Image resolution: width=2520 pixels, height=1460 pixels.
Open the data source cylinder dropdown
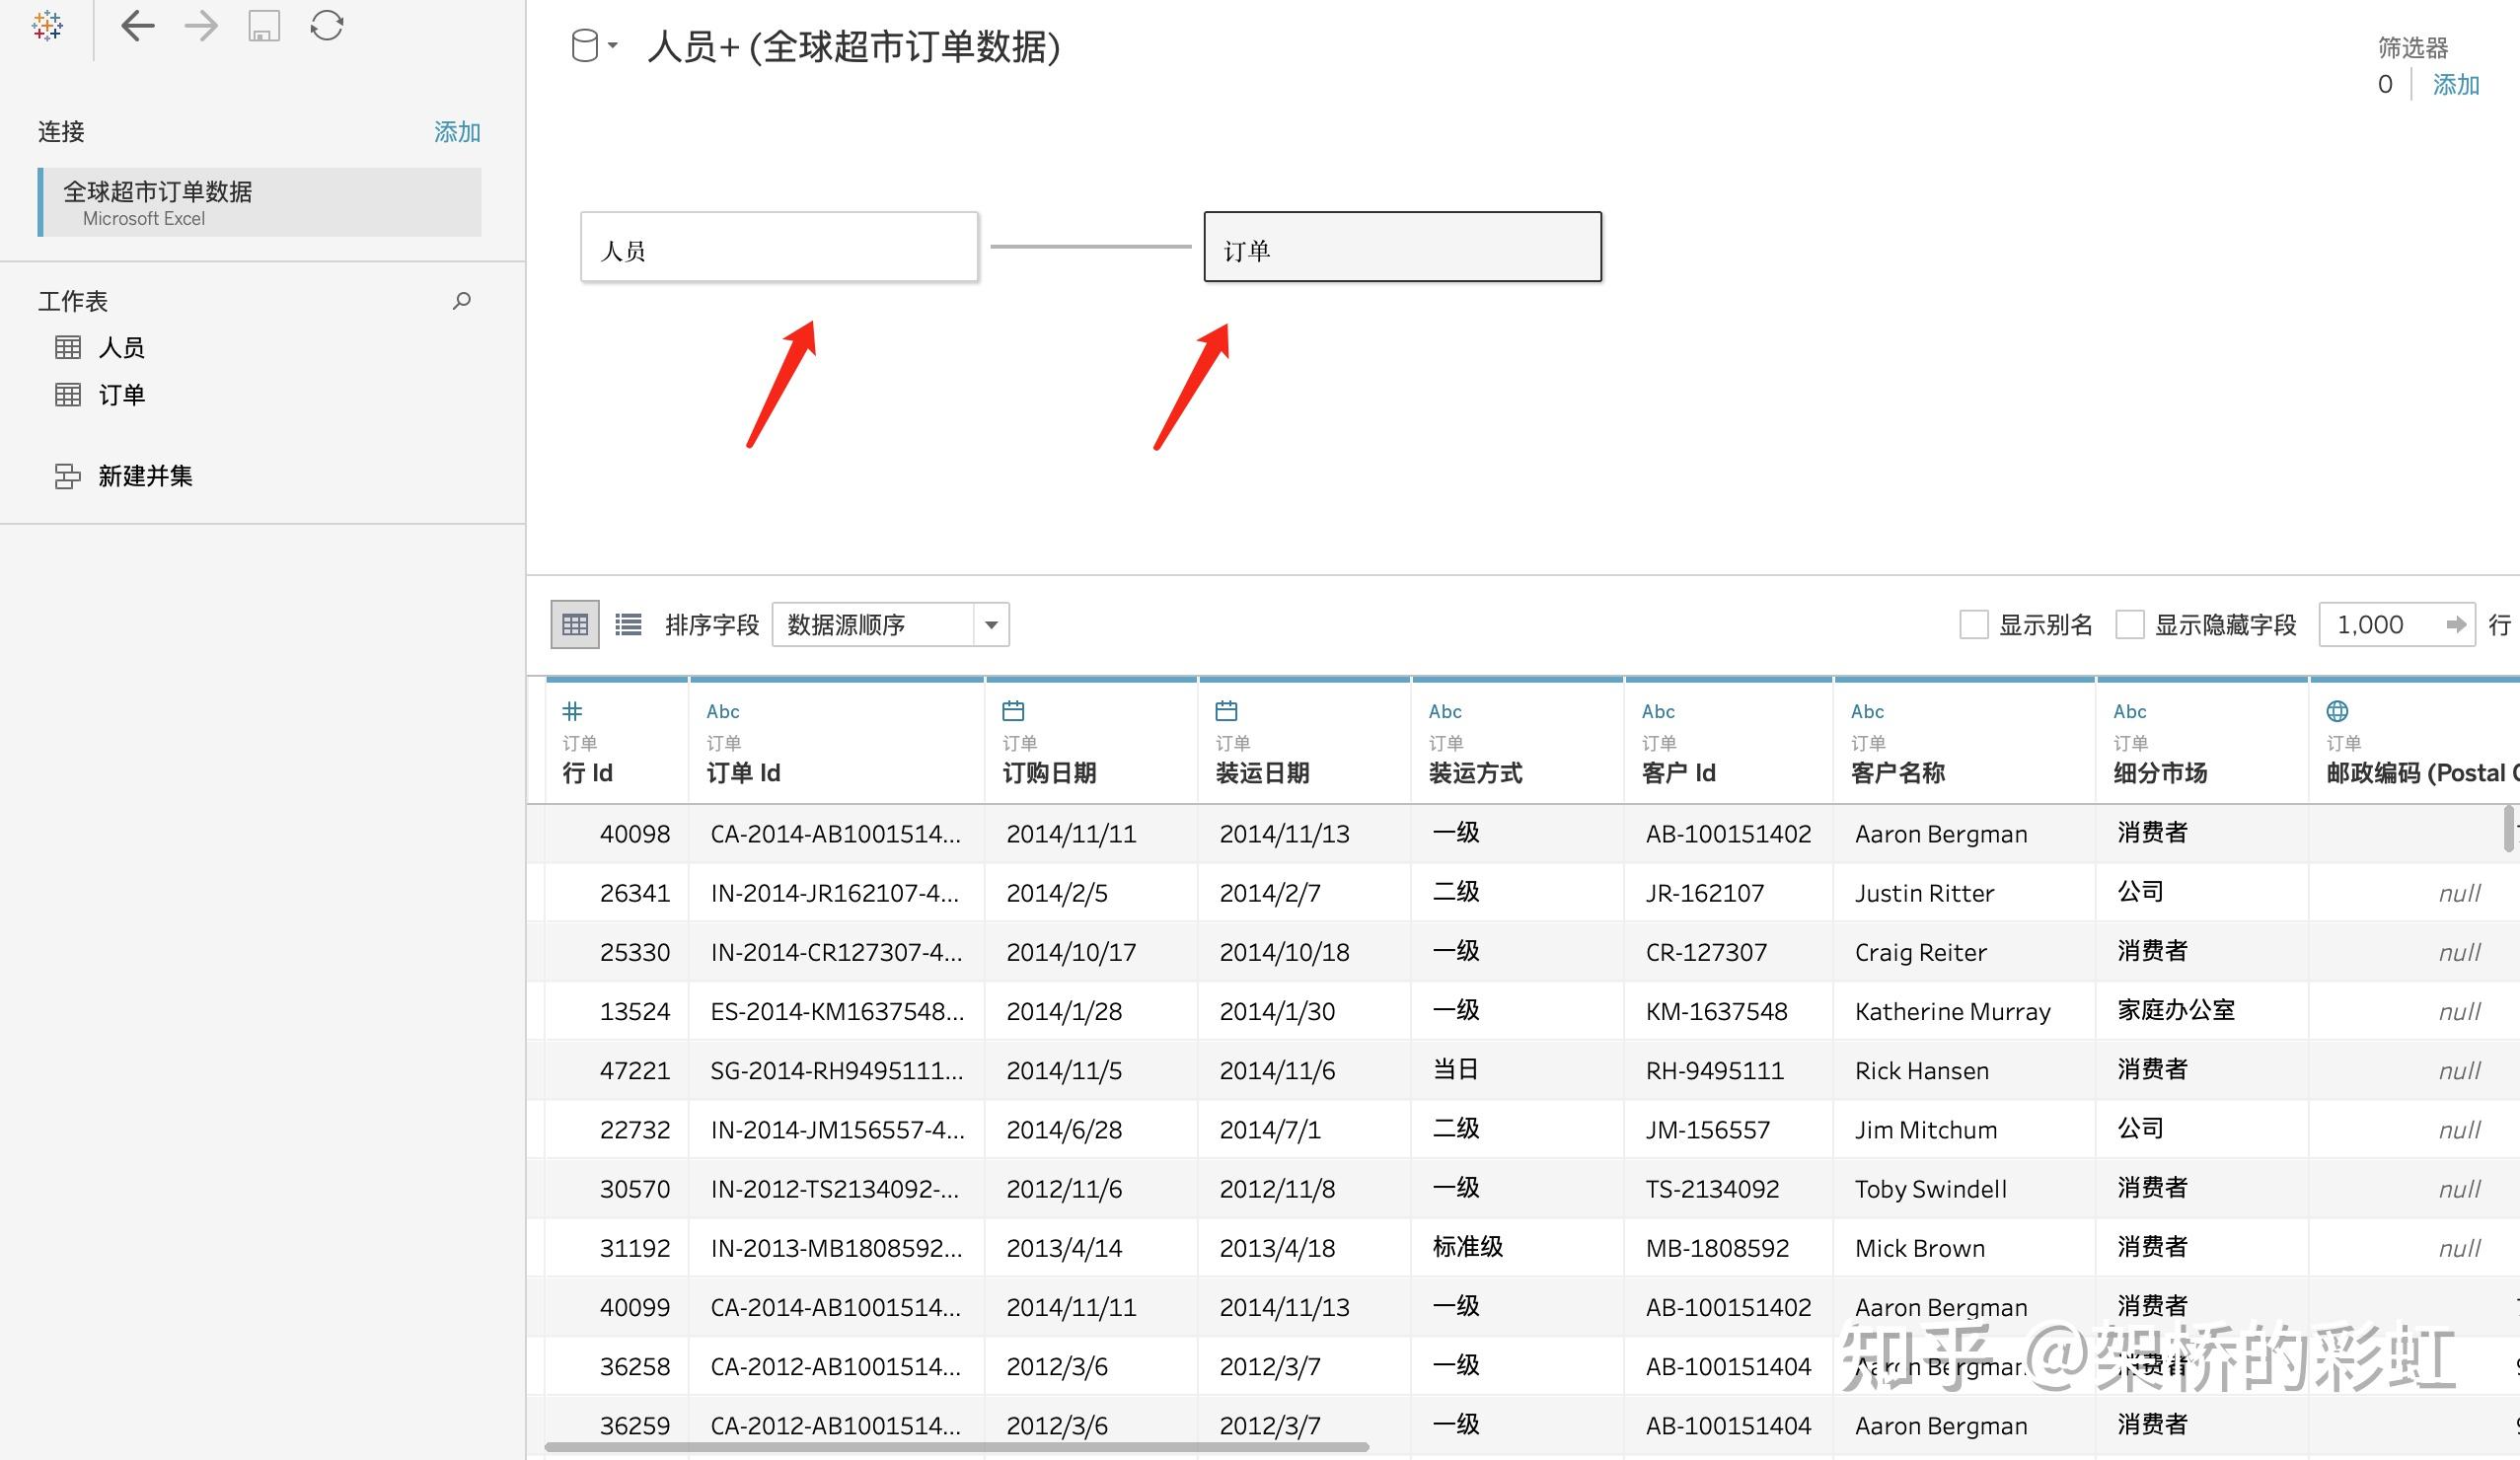coord(594,46)
